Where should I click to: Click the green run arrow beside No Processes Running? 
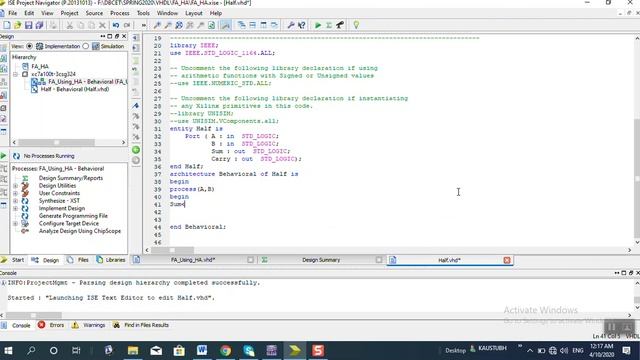[4, 156]
